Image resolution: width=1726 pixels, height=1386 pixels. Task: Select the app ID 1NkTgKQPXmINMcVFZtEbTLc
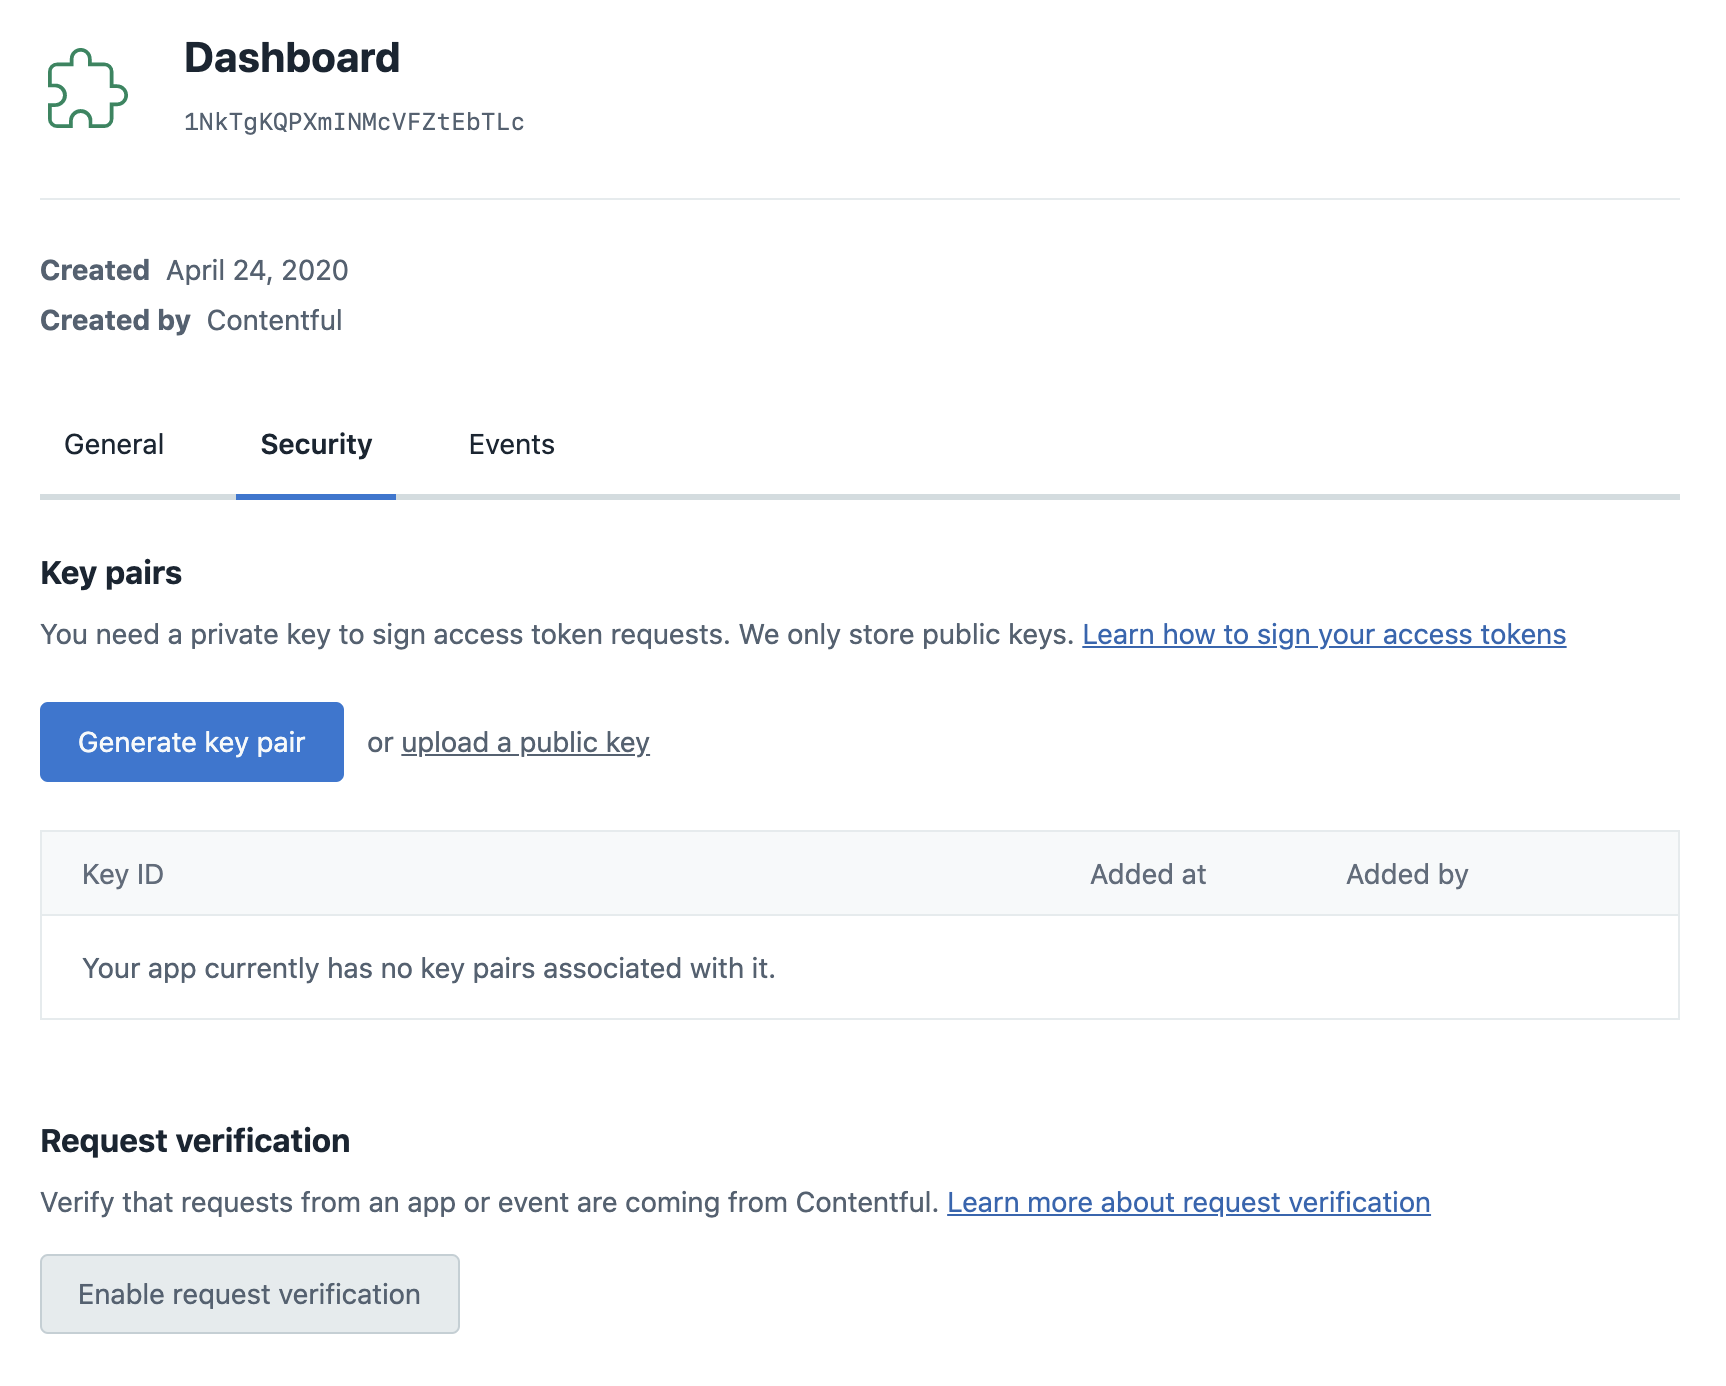[353, 122]
